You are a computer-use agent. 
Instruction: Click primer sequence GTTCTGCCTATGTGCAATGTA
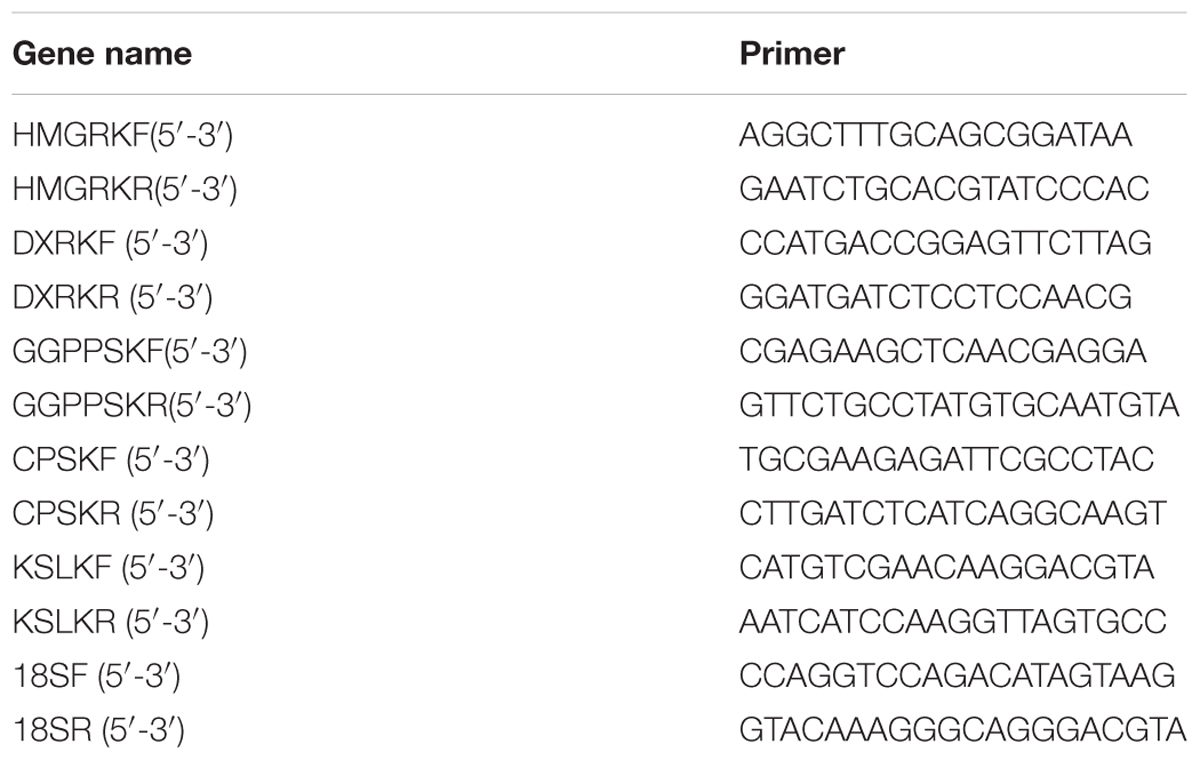960,405
